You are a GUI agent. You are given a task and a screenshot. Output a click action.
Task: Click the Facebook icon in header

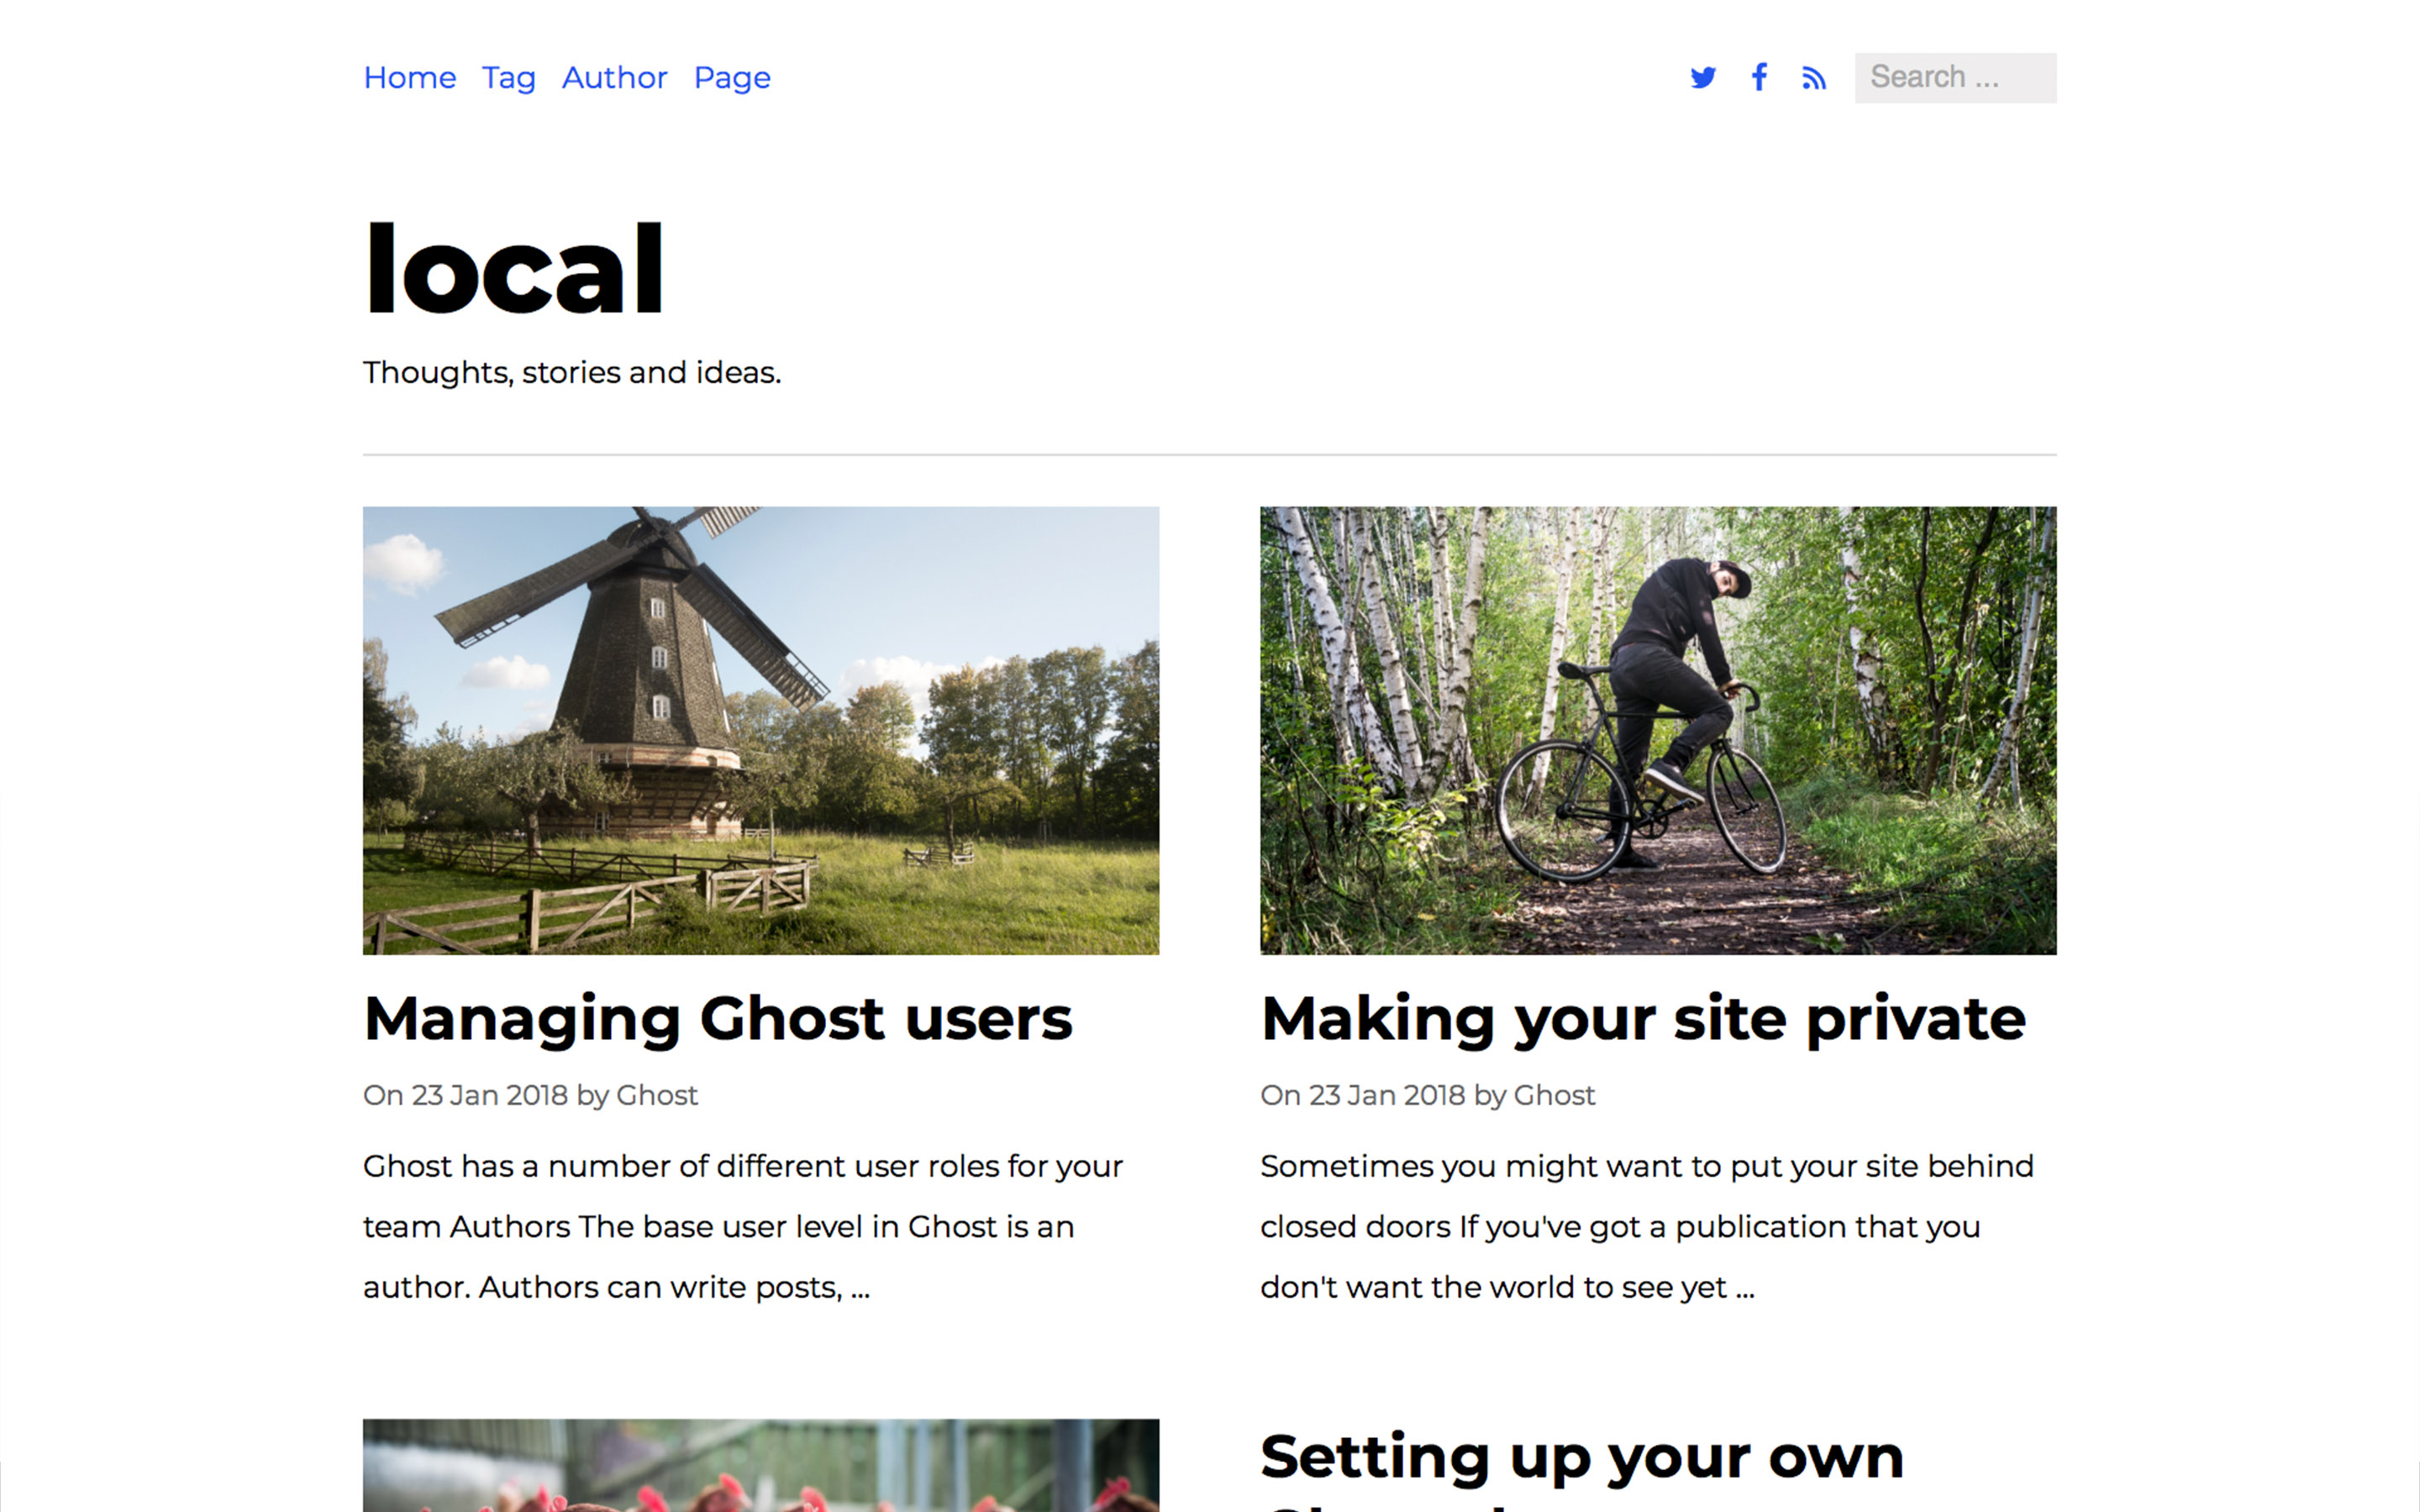(1759, 77)
